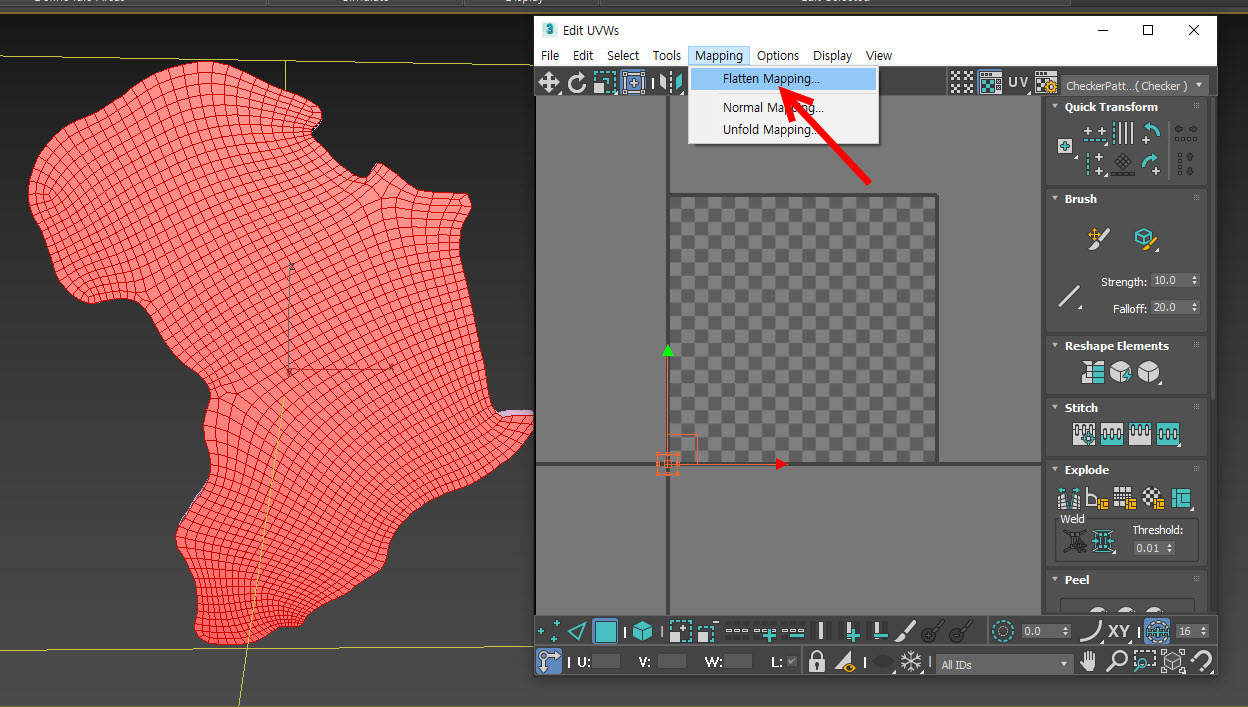This screenshot has height=707, width=1248.
Task: Open the View menu
Action: (879, 56)
